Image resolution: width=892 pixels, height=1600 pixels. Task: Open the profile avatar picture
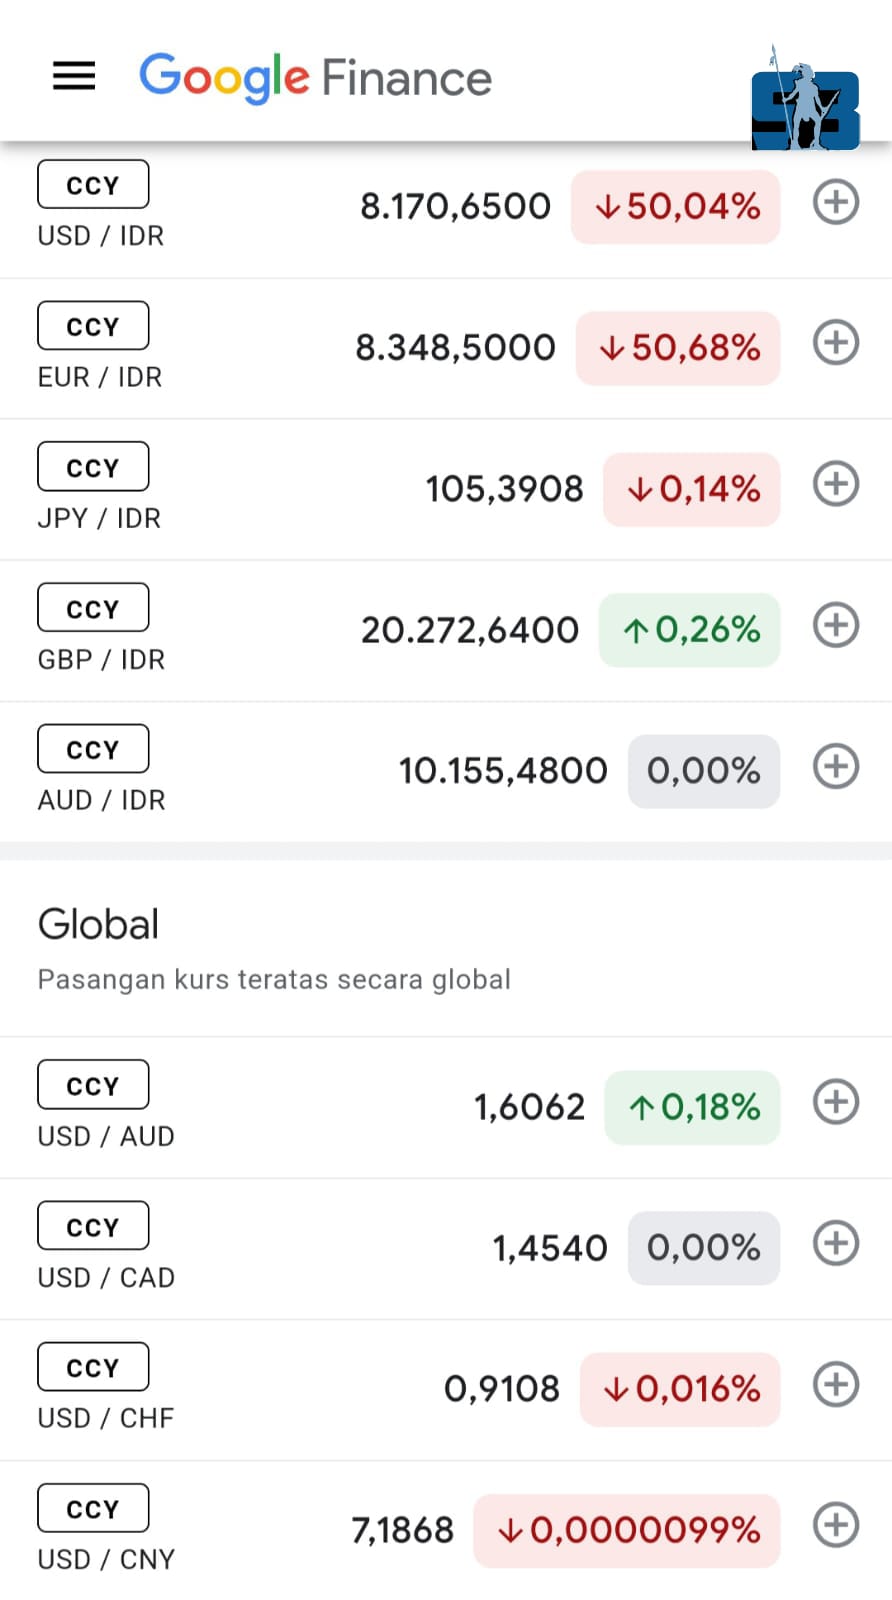coord(805,100)
